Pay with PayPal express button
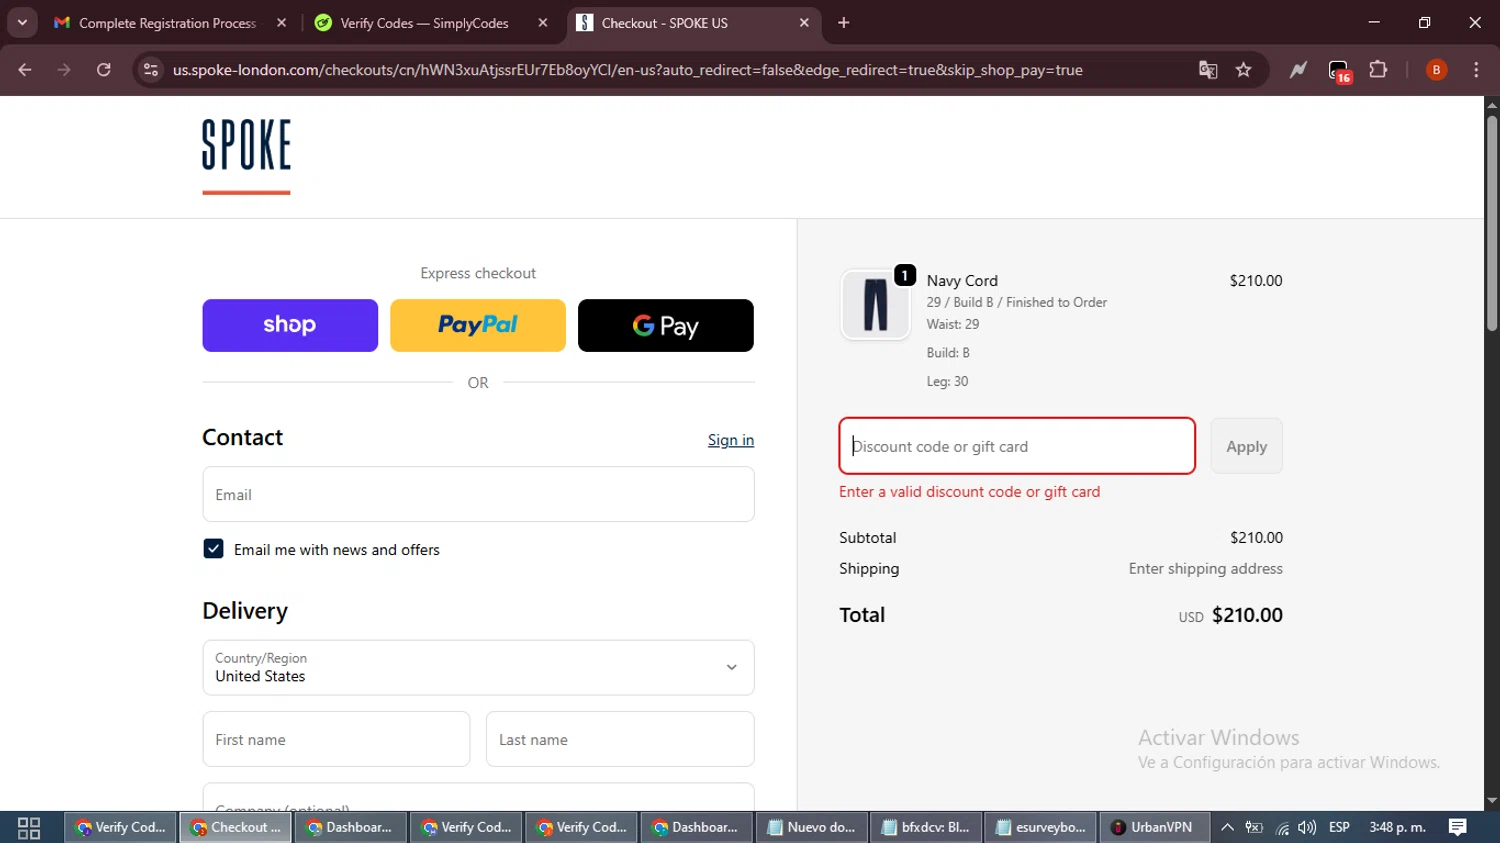The width and height of the screenshot is (1500, 843). (x=478, y=325)
